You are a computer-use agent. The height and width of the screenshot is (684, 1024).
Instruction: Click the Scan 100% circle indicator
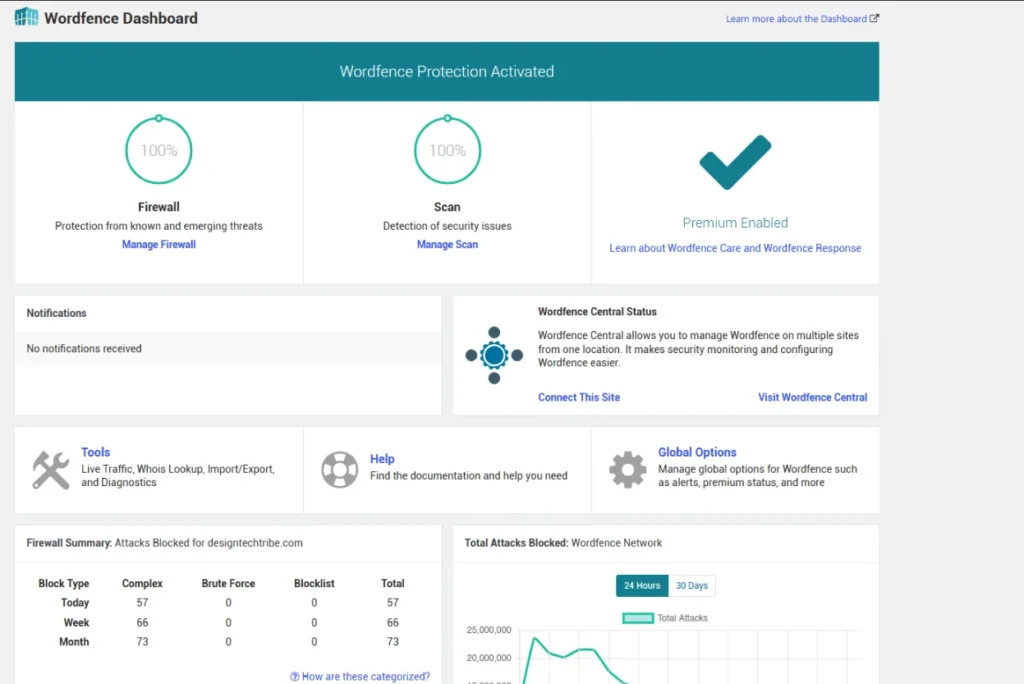point(447,150)
